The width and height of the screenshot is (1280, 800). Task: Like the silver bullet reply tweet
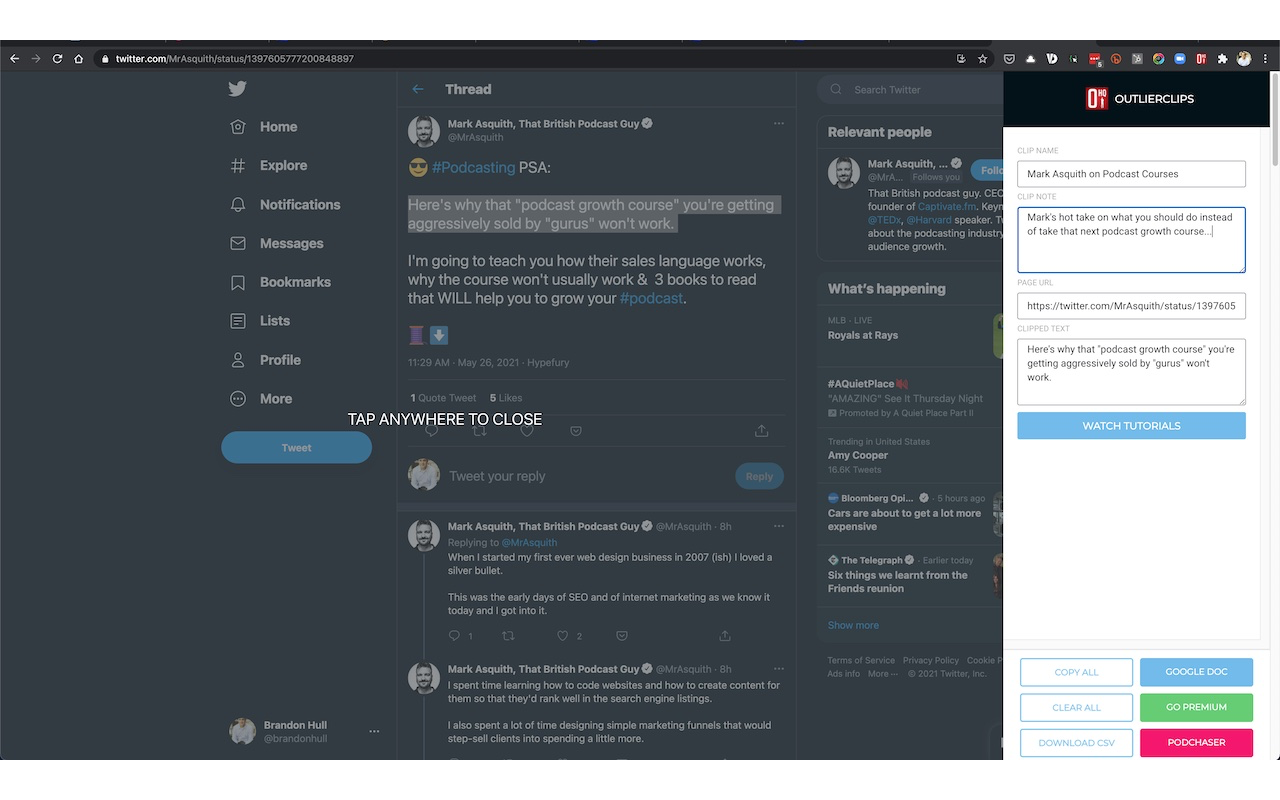pyautogui.click(x=563, y=636)
